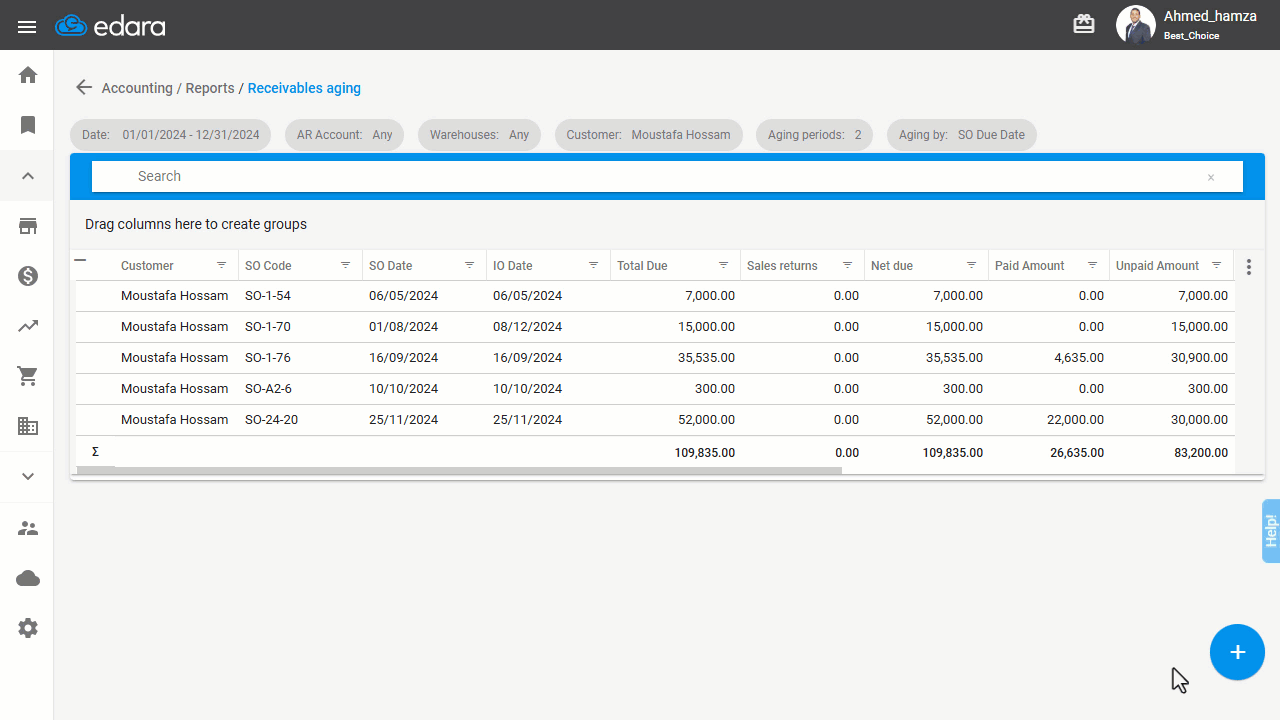Open Ahmed_hamza profile avatar
The width and height of the screenshot is (1280, 720).
point(1135,25)
